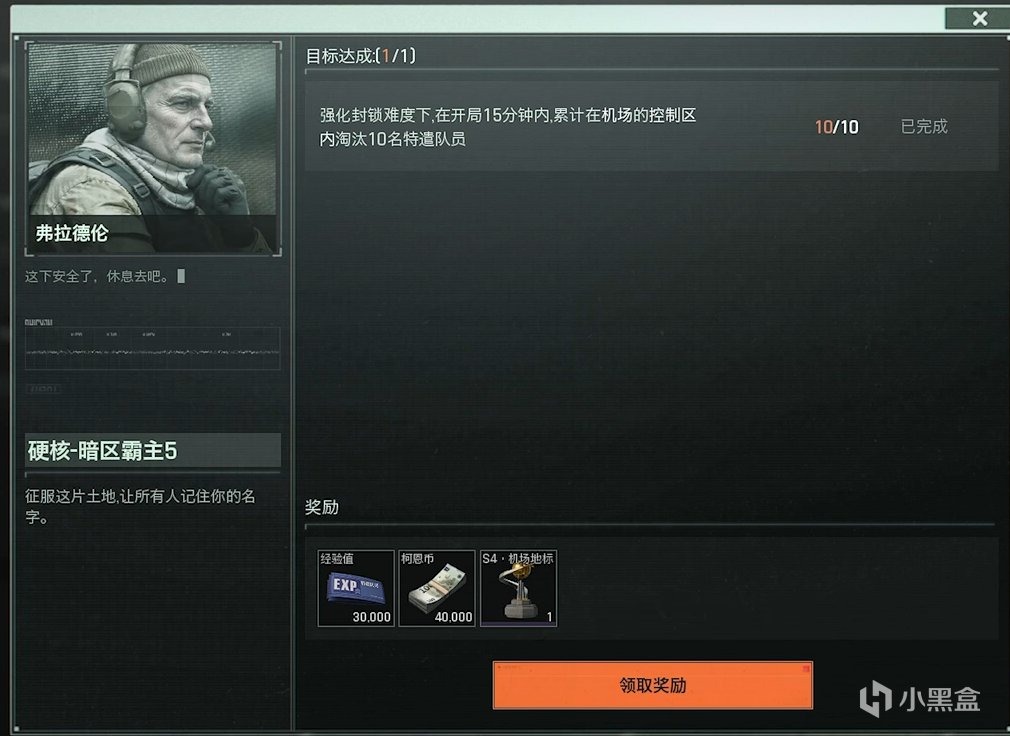Click the blinking cursor block after the dialogue
This screenshot has height=736, width=1010.
click(181, 276)
